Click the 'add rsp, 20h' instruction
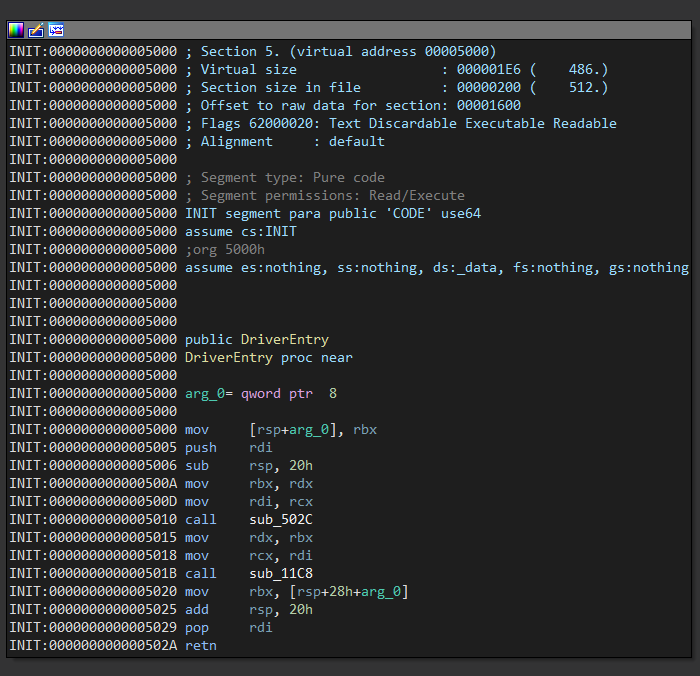 click(x=249, y=609)
